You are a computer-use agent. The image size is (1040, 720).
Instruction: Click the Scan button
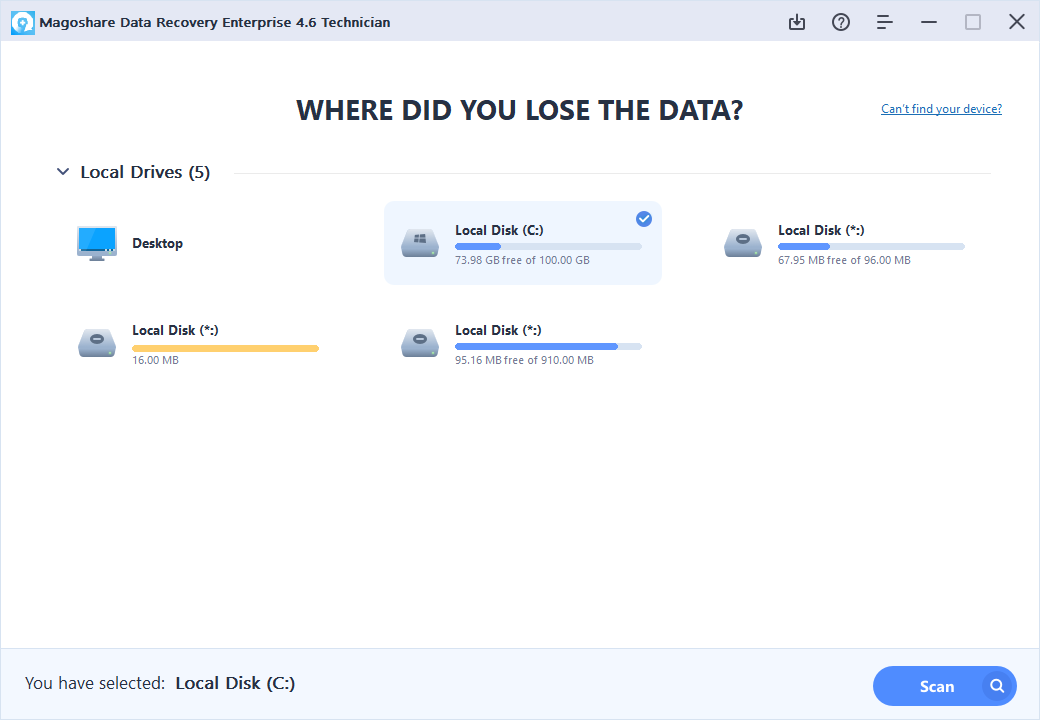coord(938,686)
